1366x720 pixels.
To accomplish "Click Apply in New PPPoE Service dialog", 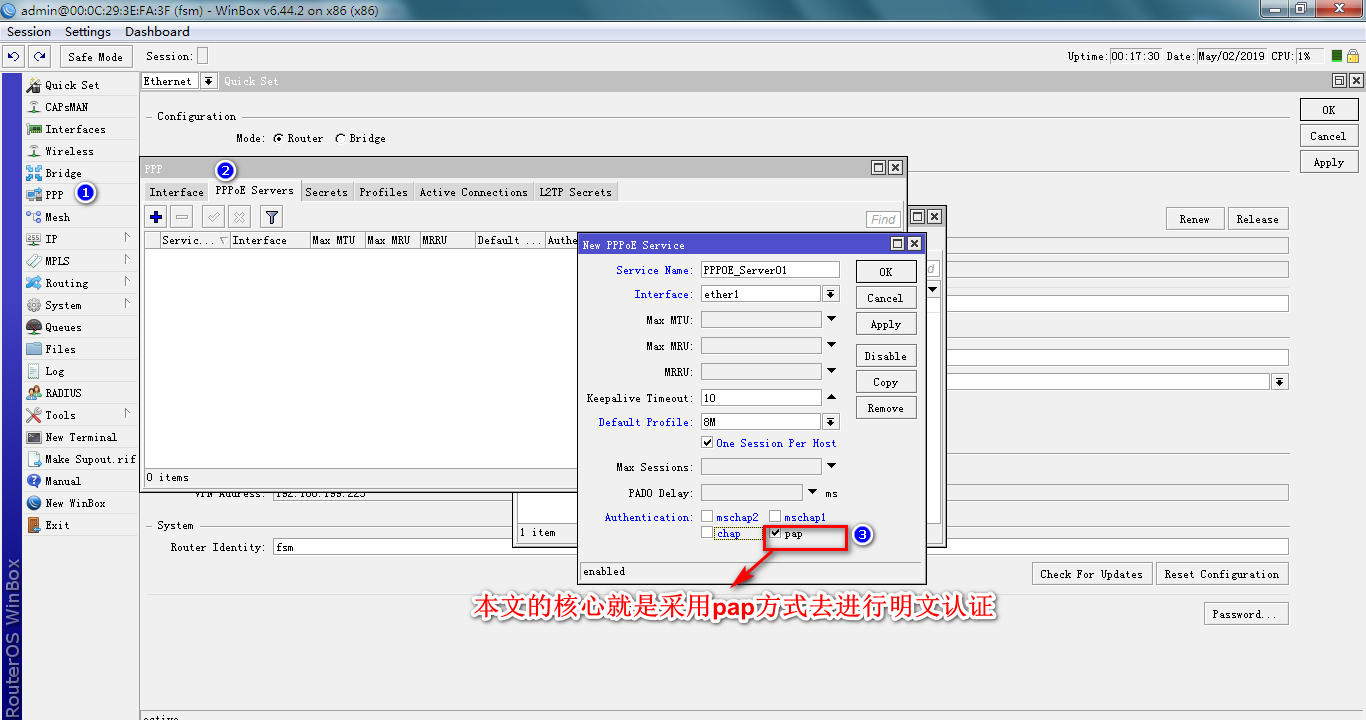I will [886, 324].
